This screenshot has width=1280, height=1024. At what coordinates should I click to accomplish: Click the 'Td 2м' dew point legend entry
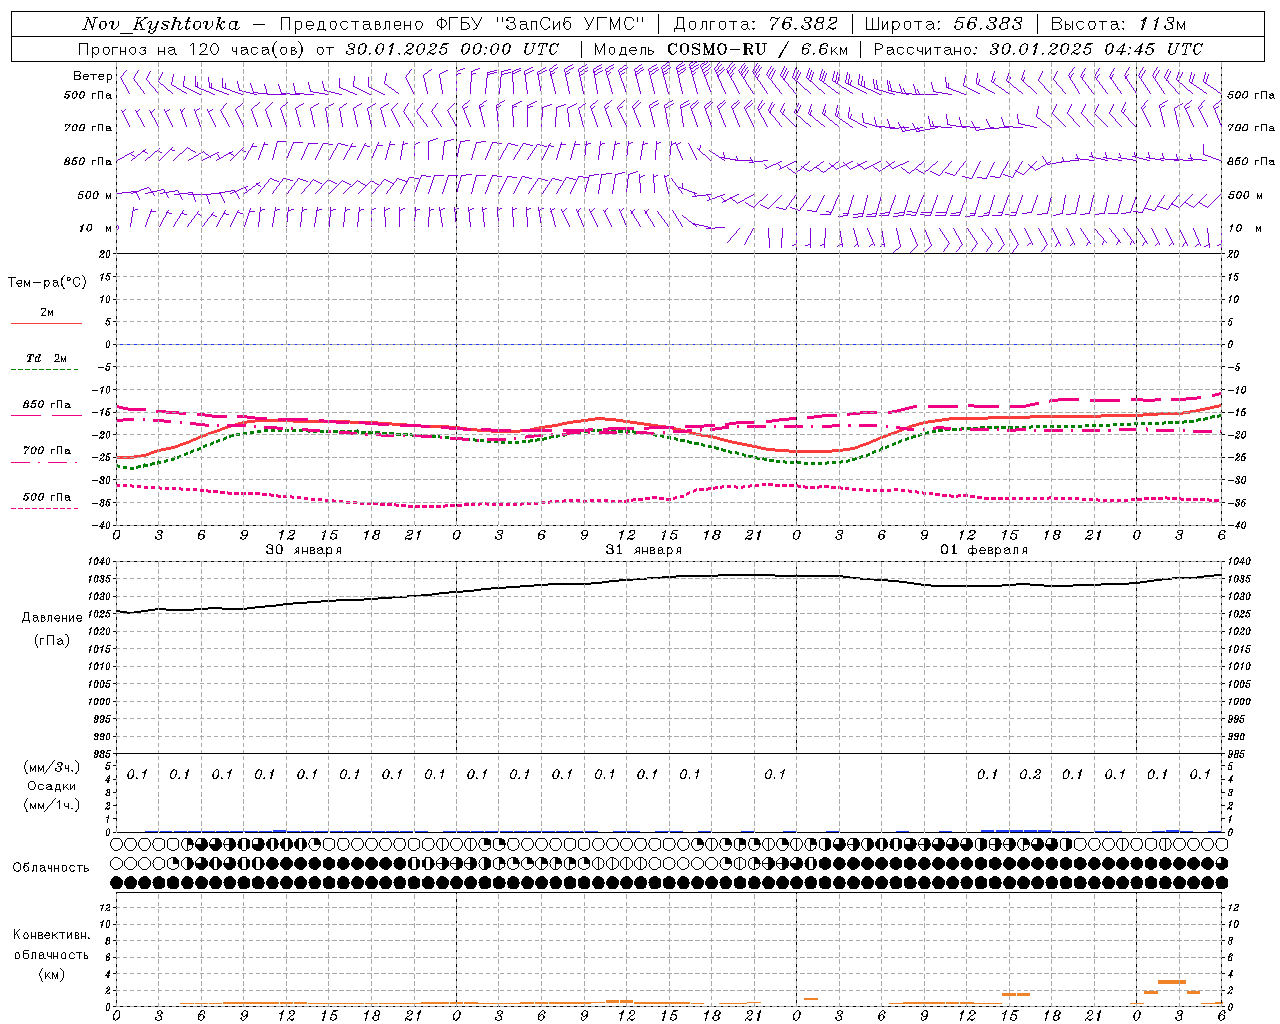coord(47,358)
